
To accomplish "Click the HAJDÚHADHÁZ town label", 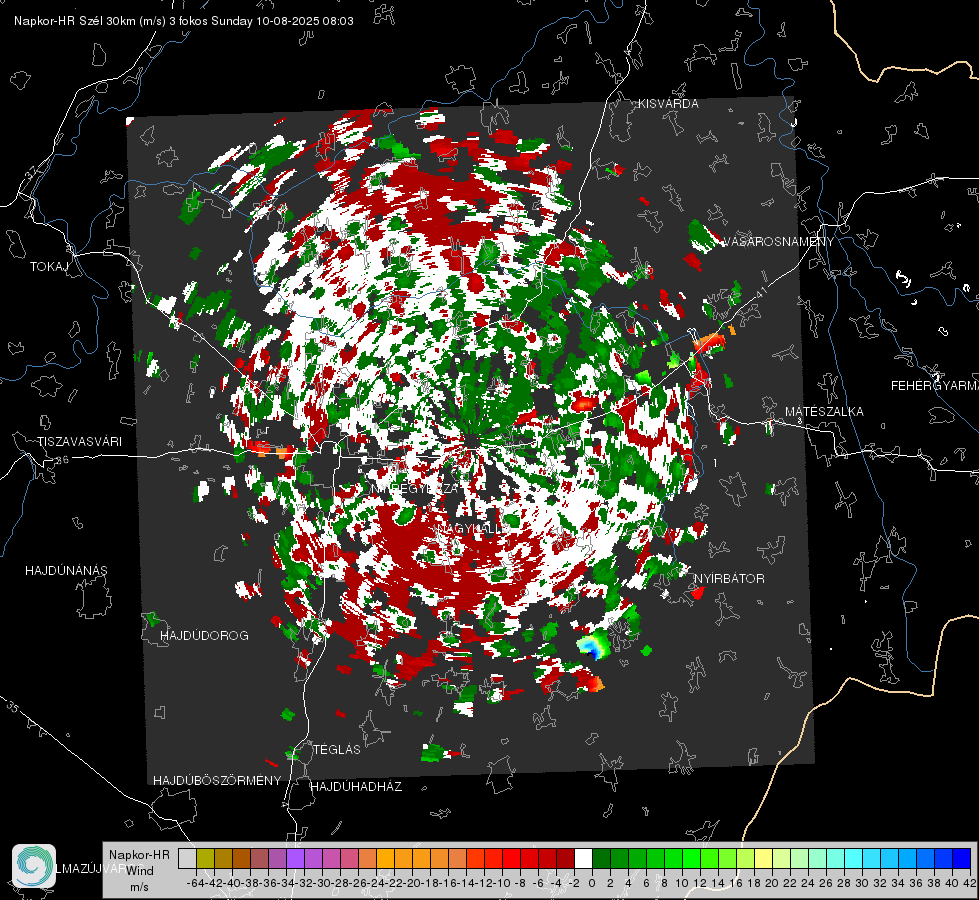I will pyautogui.click(x=356, y=787).
